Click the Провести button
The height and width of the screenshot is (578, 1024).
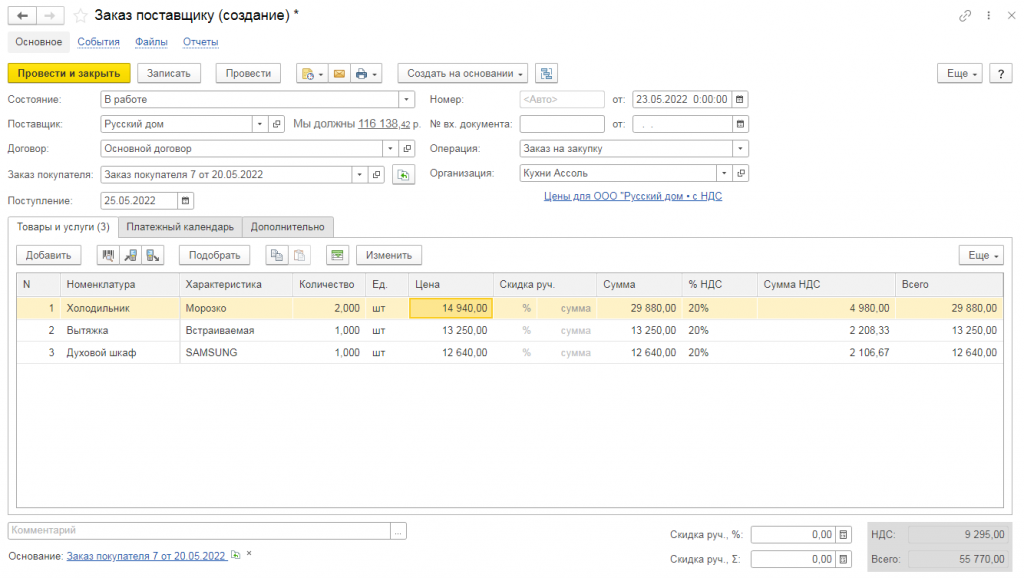tap(248, 73)
